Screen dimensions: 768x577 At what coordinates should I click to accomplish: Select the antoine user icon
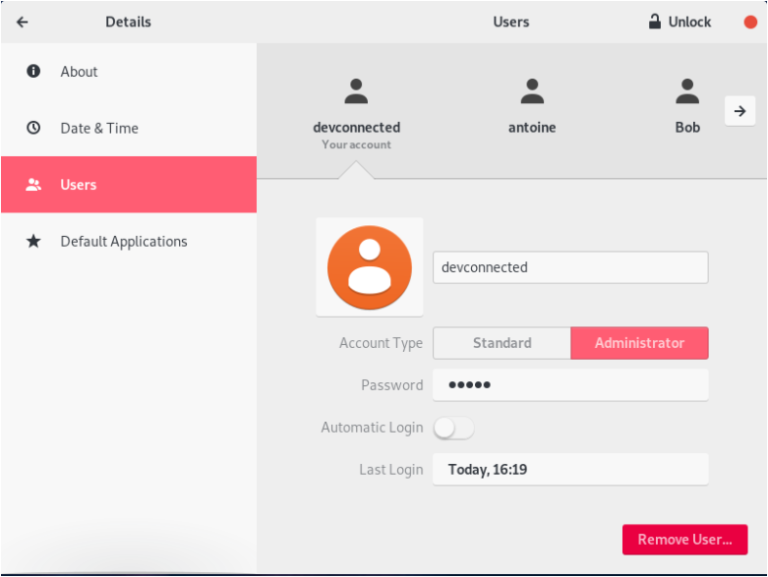coord(532,92)
